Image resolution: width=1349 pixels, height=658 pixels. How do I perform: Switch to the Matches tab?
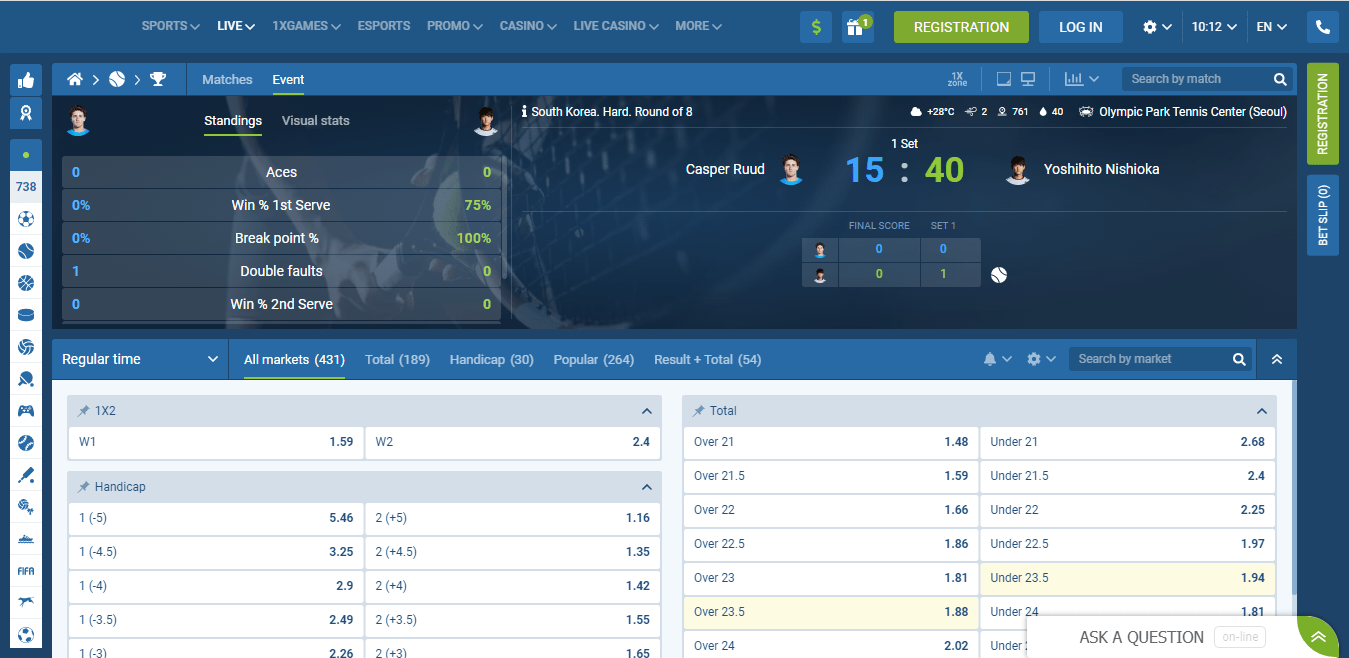pos(227,79)
